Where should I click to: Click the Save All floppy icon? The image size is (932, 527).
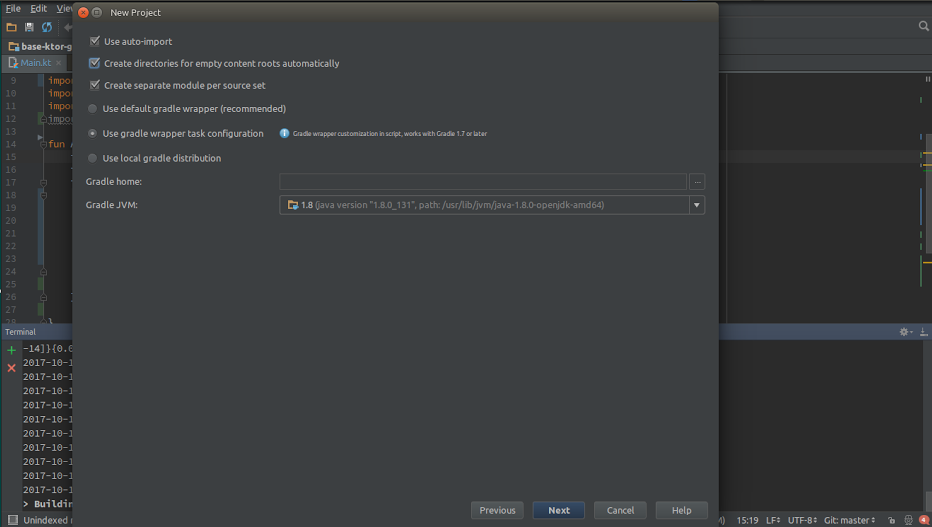click(x=30, y=27)
